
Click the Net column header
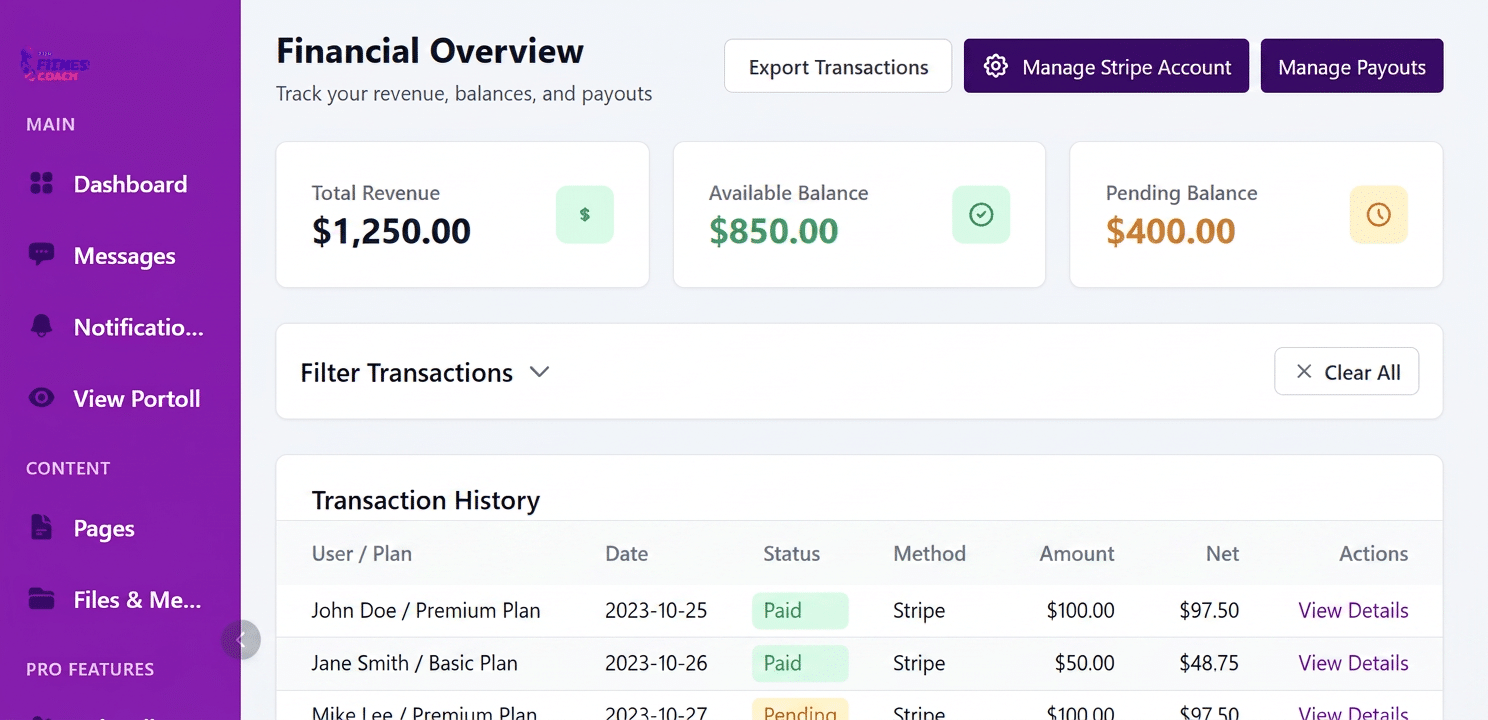point(1222,554)
